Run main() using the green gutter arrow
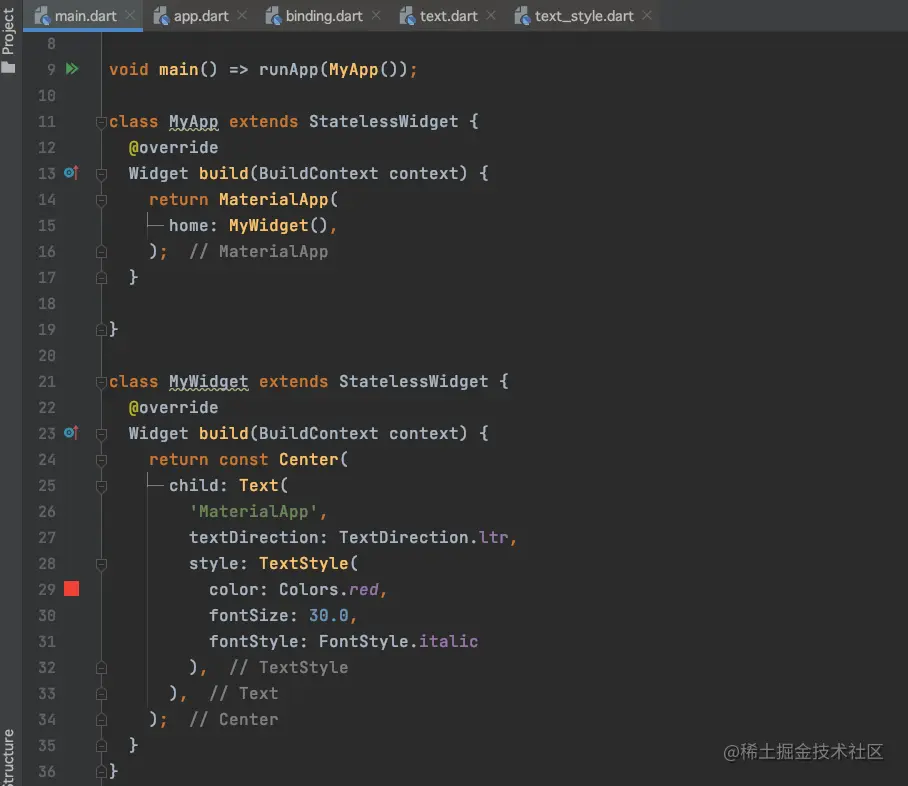 coord(70,69)
